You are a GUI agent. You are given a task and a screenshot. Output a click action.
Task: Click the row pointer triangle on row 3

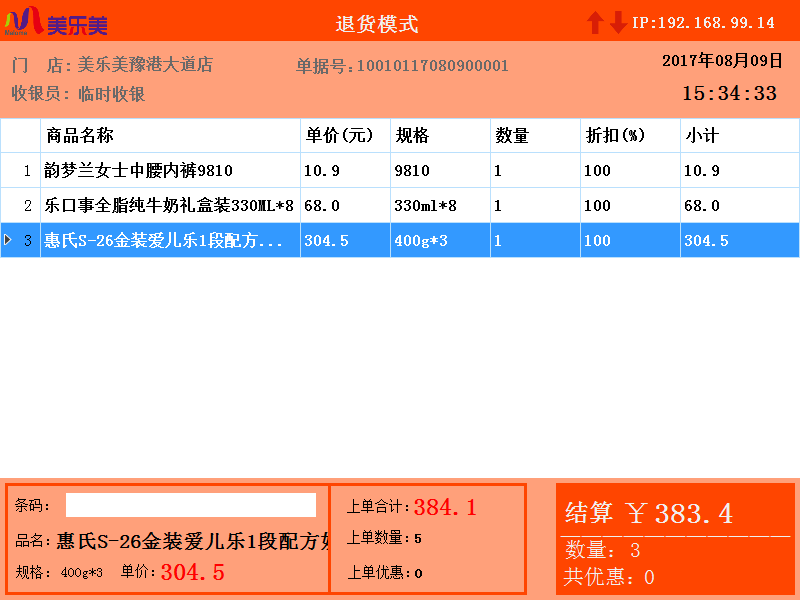[8, 240]
